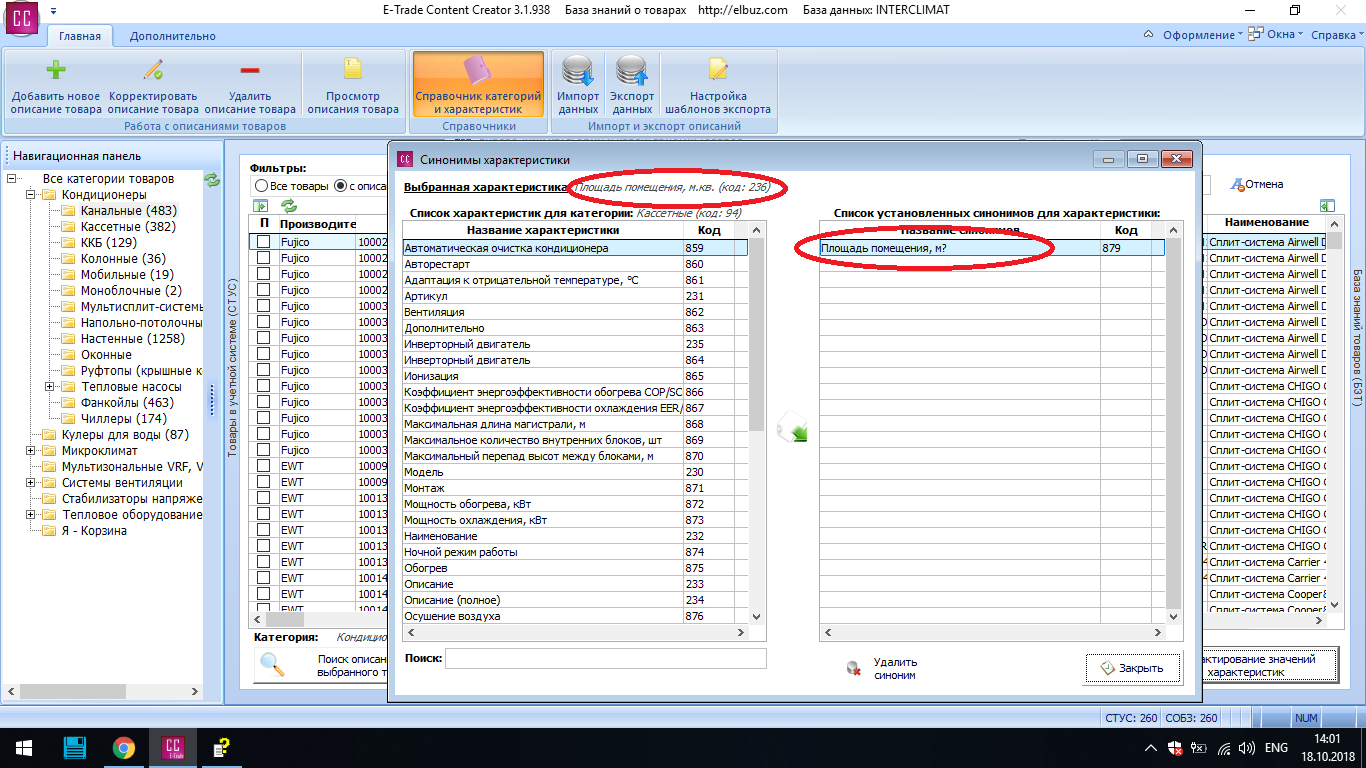Viewport: 1366px width, 768px height.
Task: Click the floppy disk taskbar app
Action: (74, 748)
